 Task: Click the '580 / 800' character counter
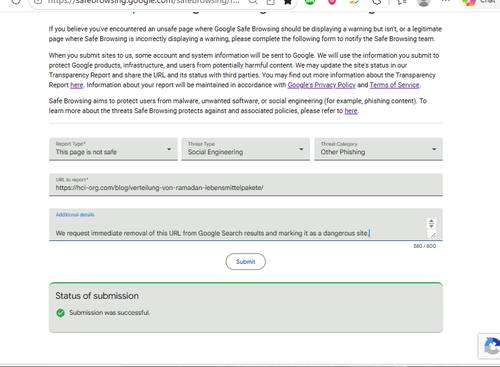[425, 246]
